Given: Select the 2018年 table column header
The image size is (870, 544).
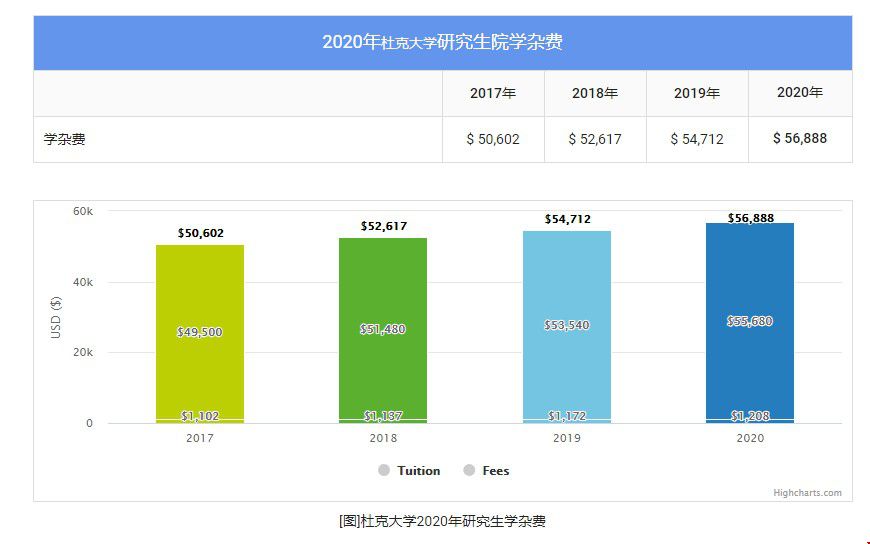Looking at the screenshot, I should 595,93.
